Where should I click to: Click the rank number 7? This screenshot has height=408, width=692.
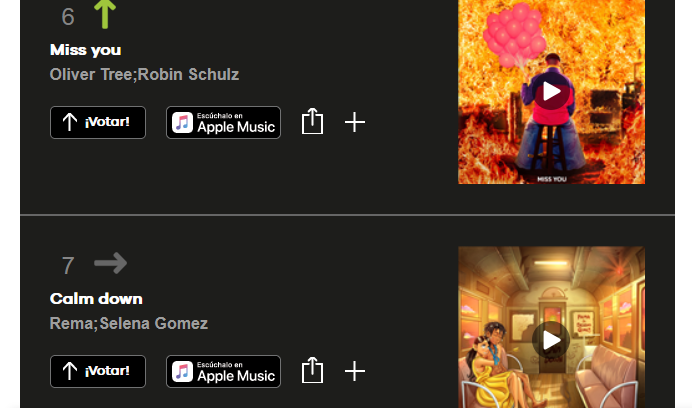point(68,266)
